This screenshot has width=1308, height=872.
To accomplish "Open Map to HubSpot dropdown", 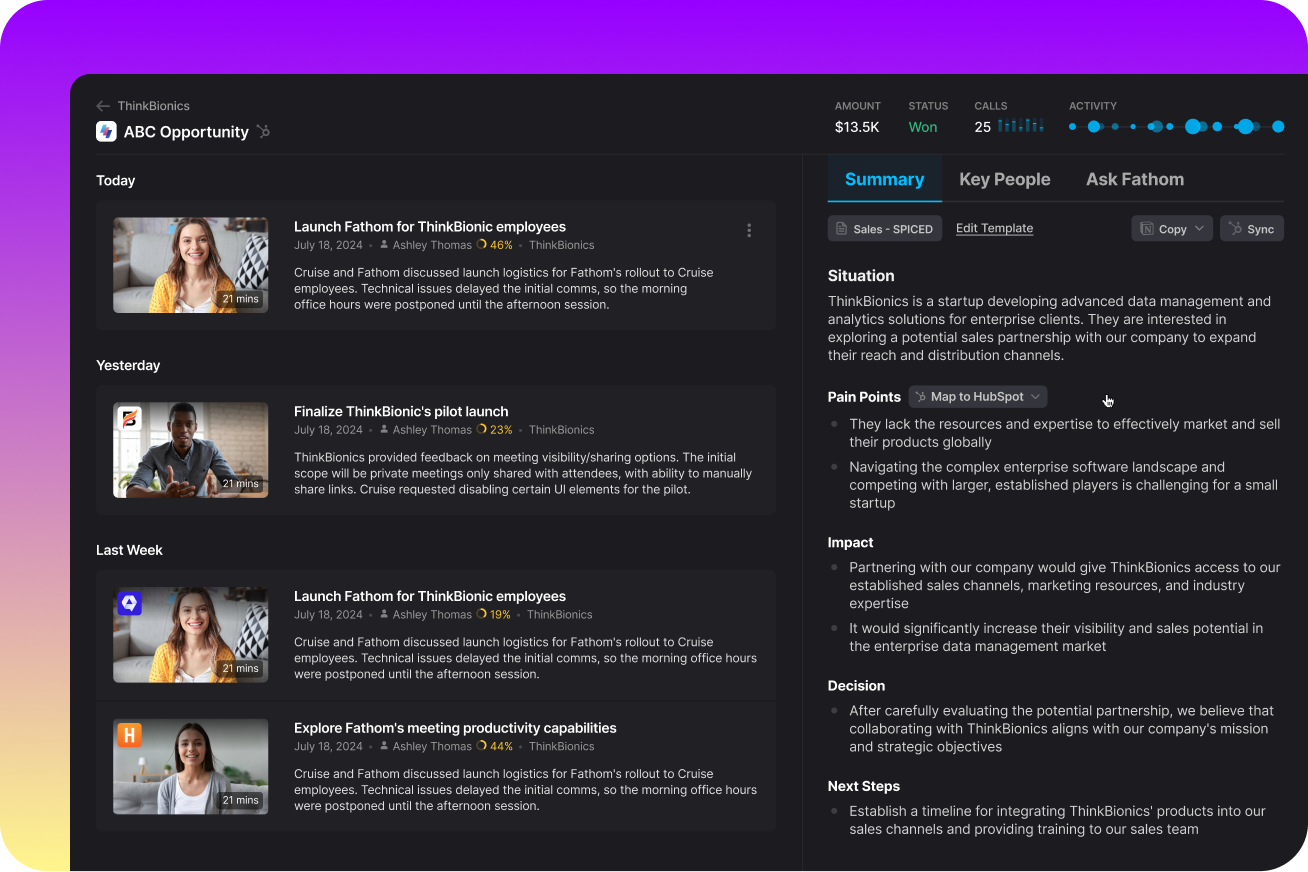I will click(978, 397).
